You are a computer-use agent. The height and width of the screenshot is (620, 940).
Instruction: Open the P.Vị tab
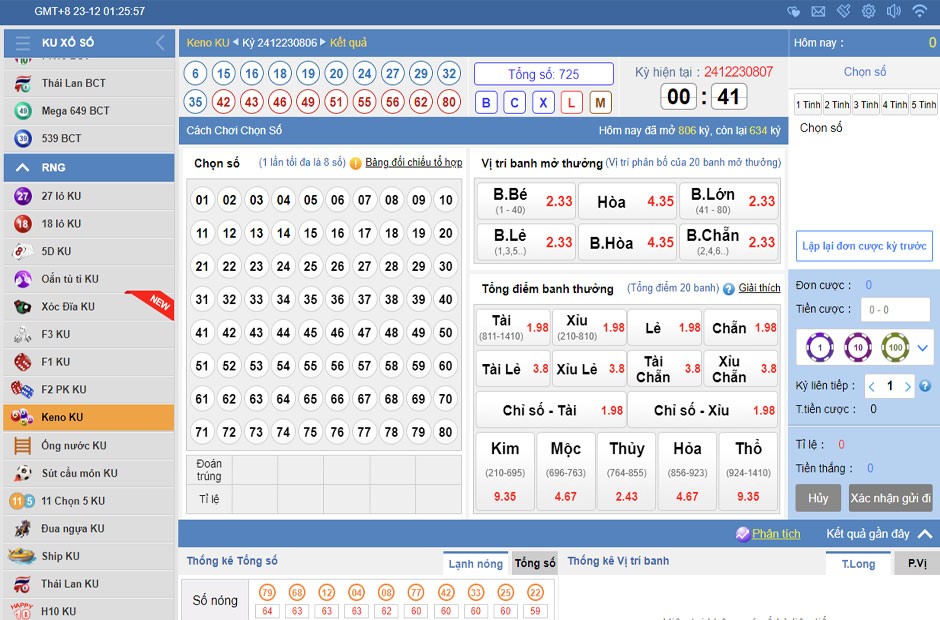pyautogui.click(x=916, y=563)
